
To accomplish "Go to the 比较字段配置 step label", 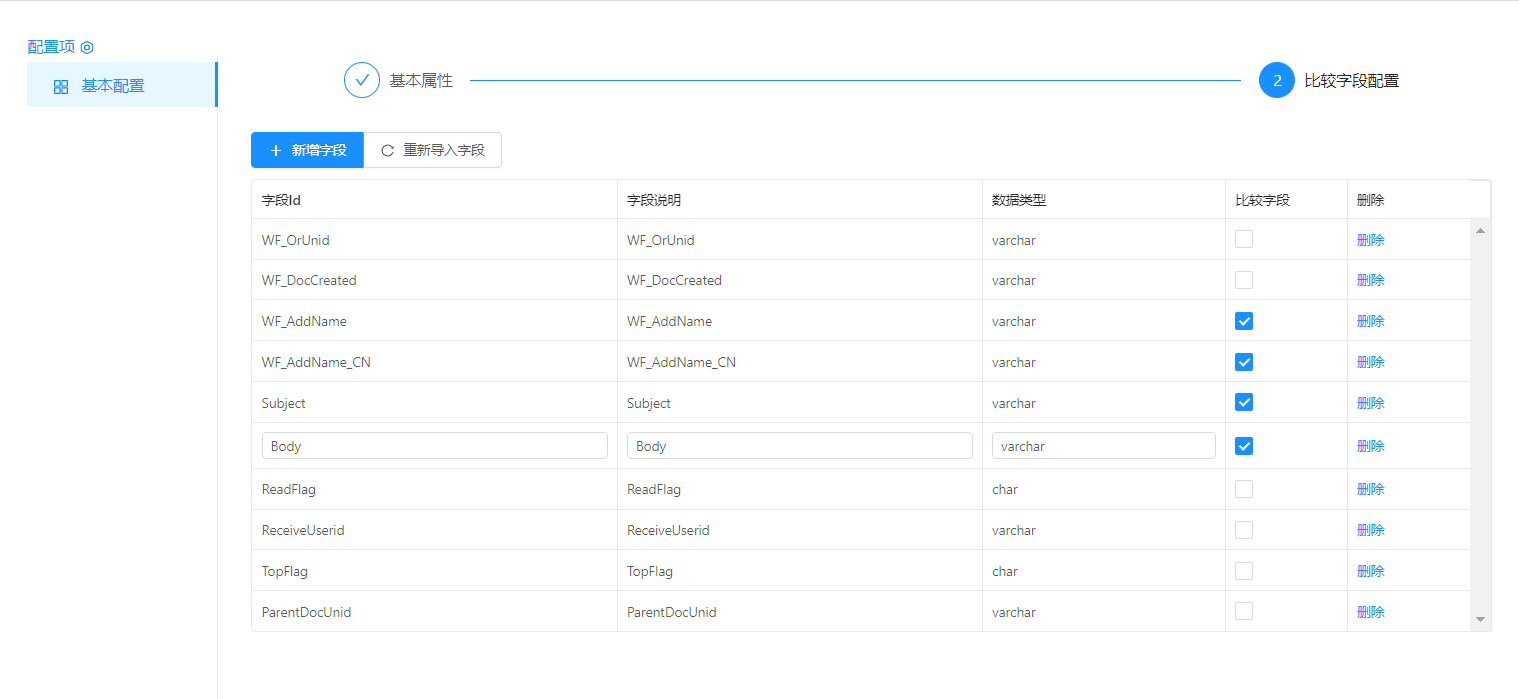I will [x=1351, y=81].
